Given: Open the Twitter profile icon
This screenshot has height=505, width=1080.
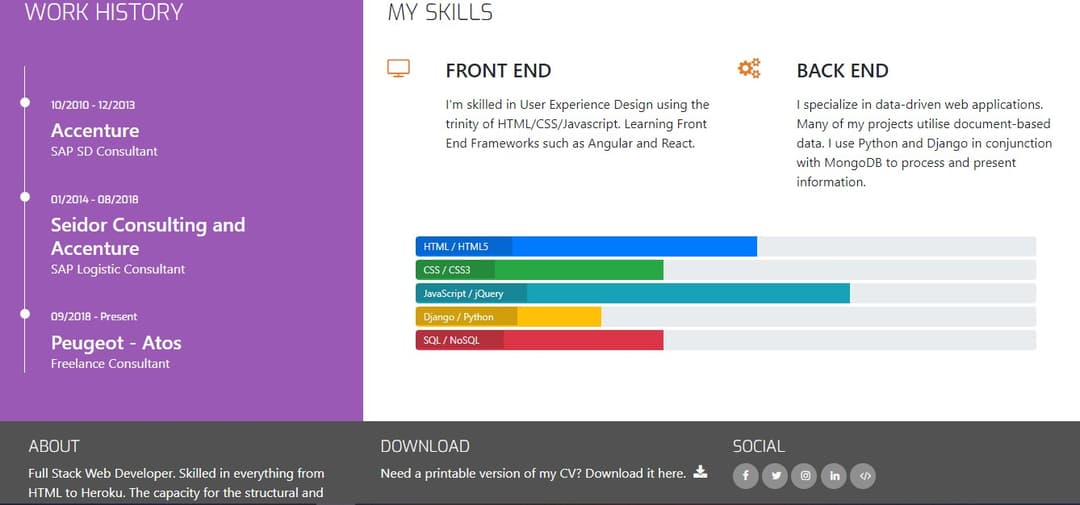Looking at the screenshot, I should point(775,476).
